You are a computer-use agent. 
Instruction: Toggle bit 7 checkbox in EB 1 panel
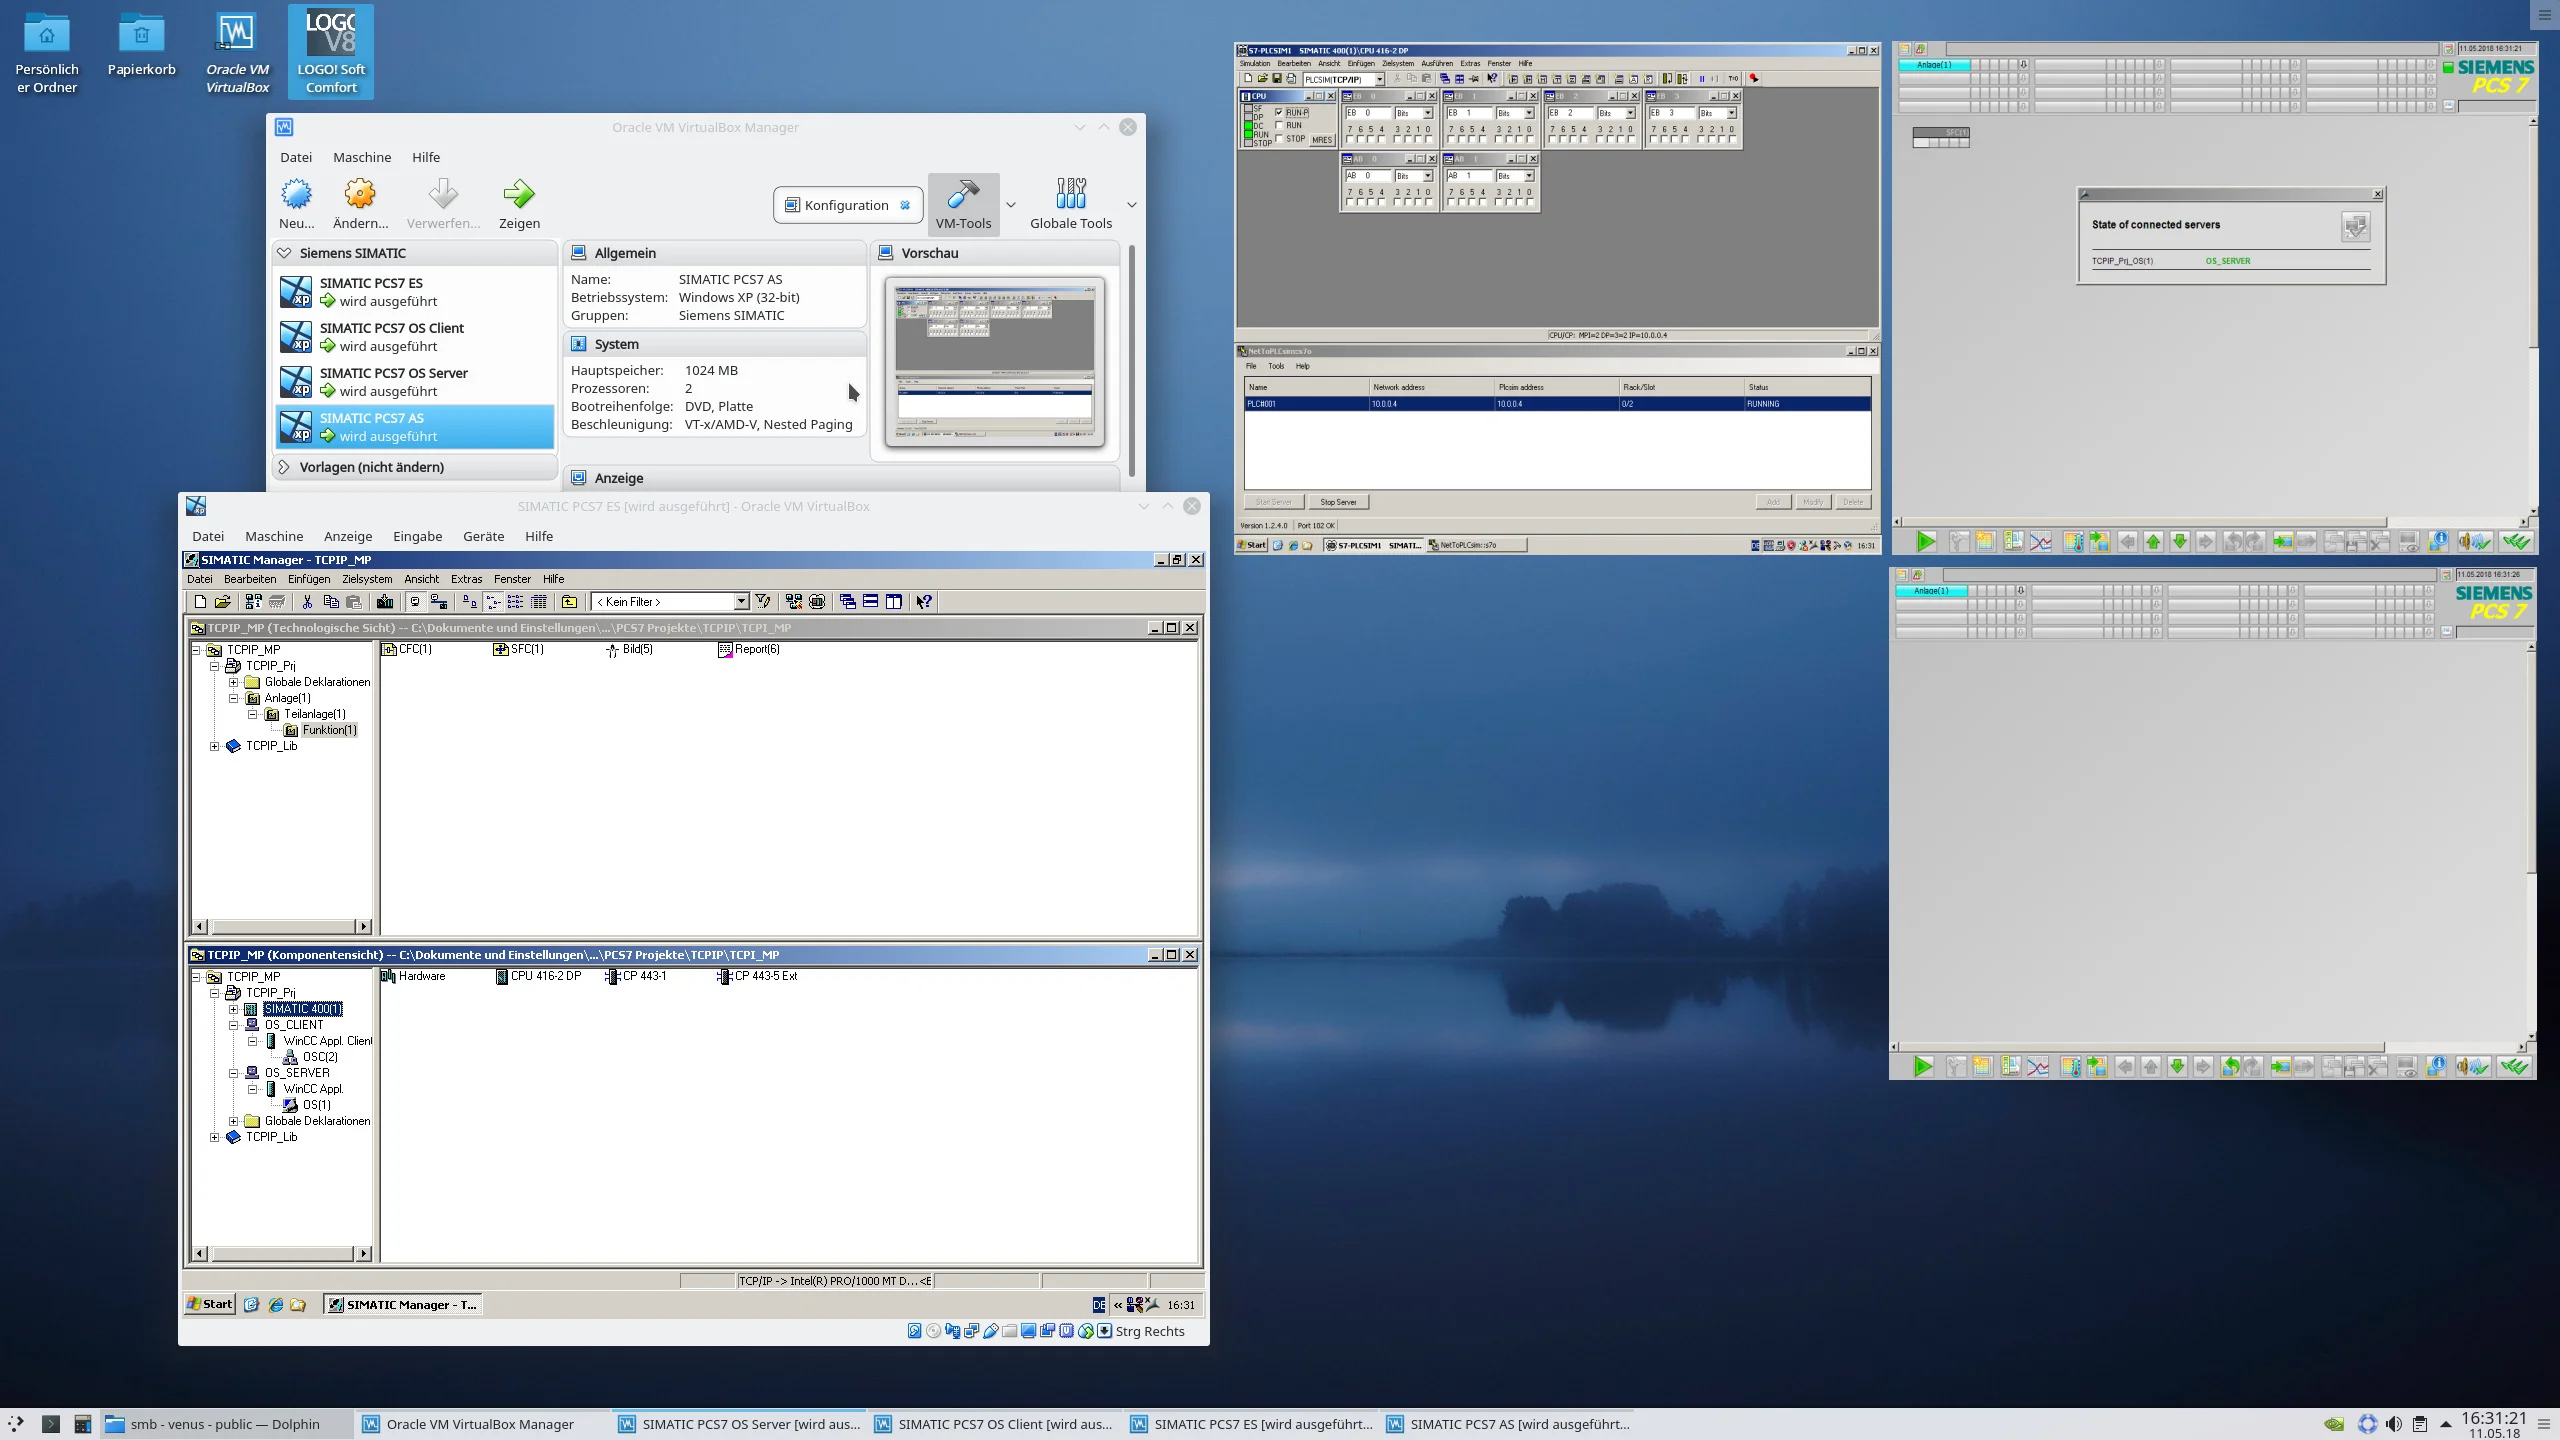[x=1451, y=139]
